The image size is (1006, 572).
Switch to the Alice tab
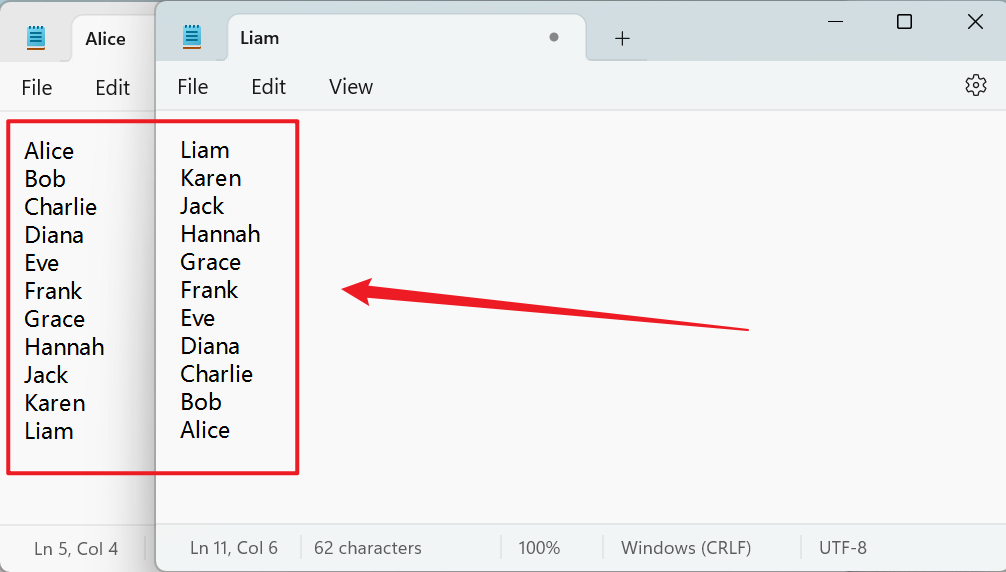[x=105, y=39]
